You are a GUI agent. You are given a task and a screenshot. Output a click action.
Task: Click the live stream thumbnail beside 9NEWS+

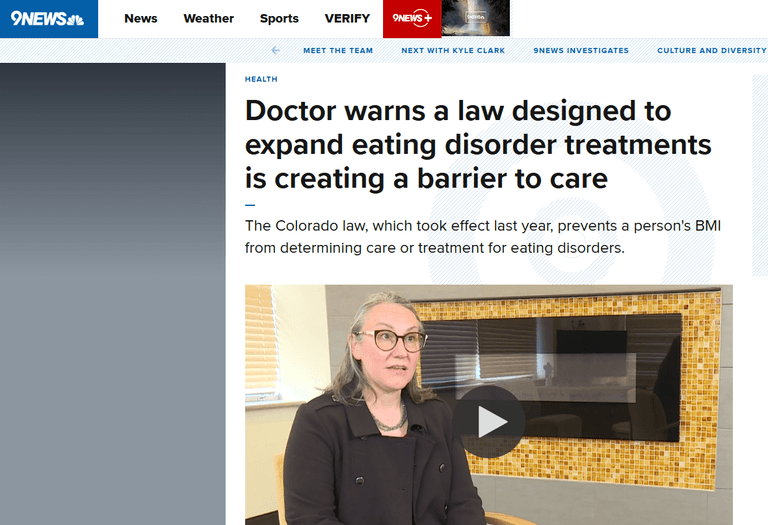click(476, 18)
